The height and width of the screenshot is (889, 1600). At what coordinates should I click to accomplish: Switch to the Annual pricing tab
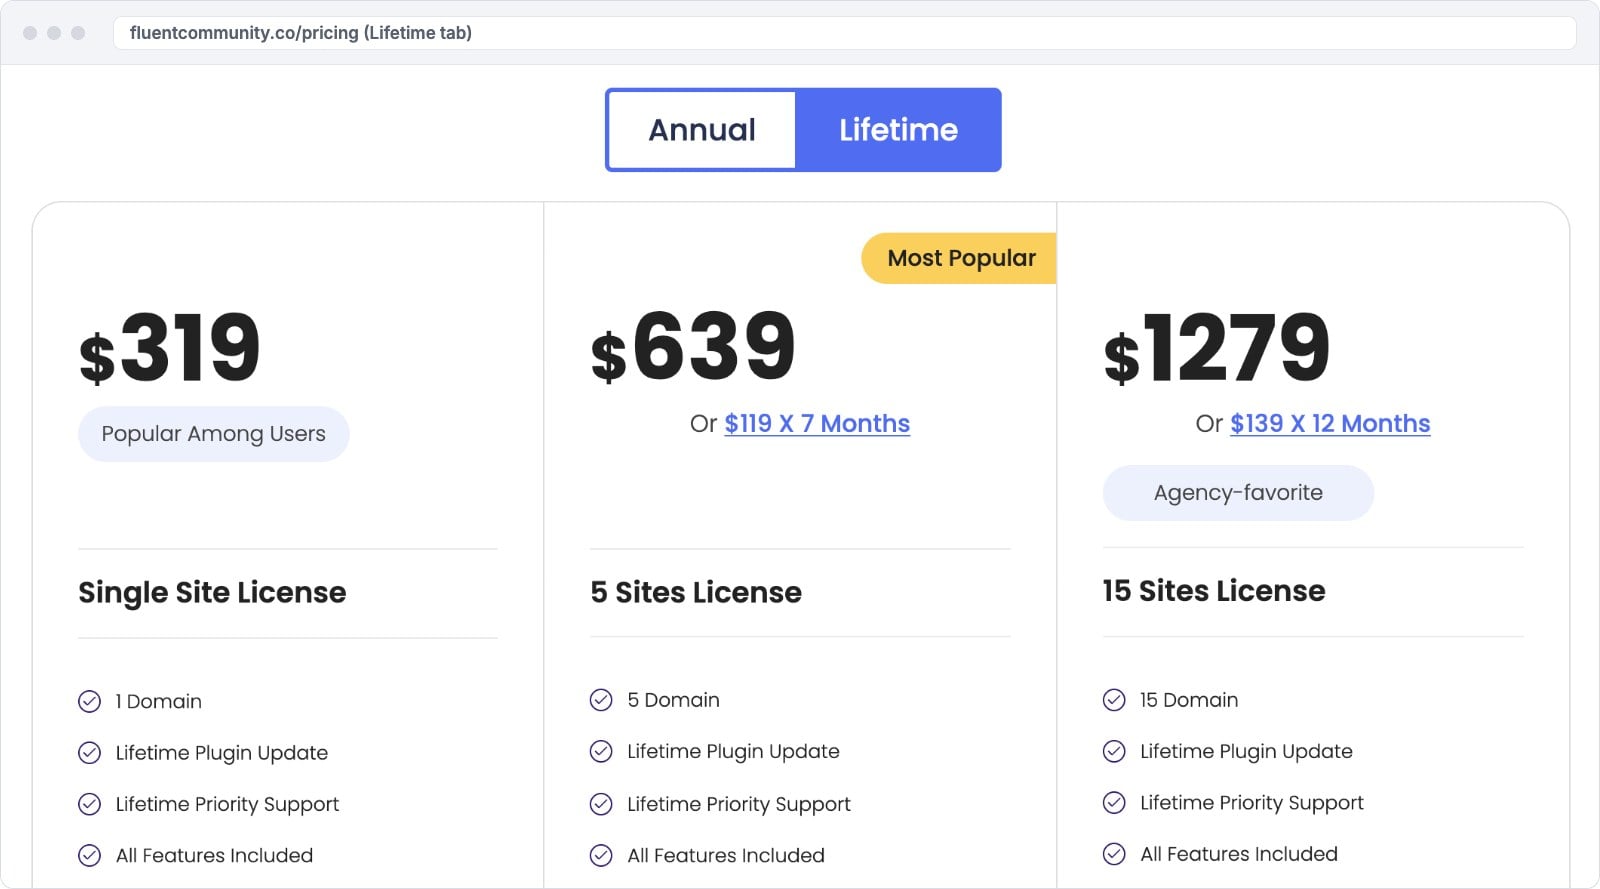click(701, 130)
